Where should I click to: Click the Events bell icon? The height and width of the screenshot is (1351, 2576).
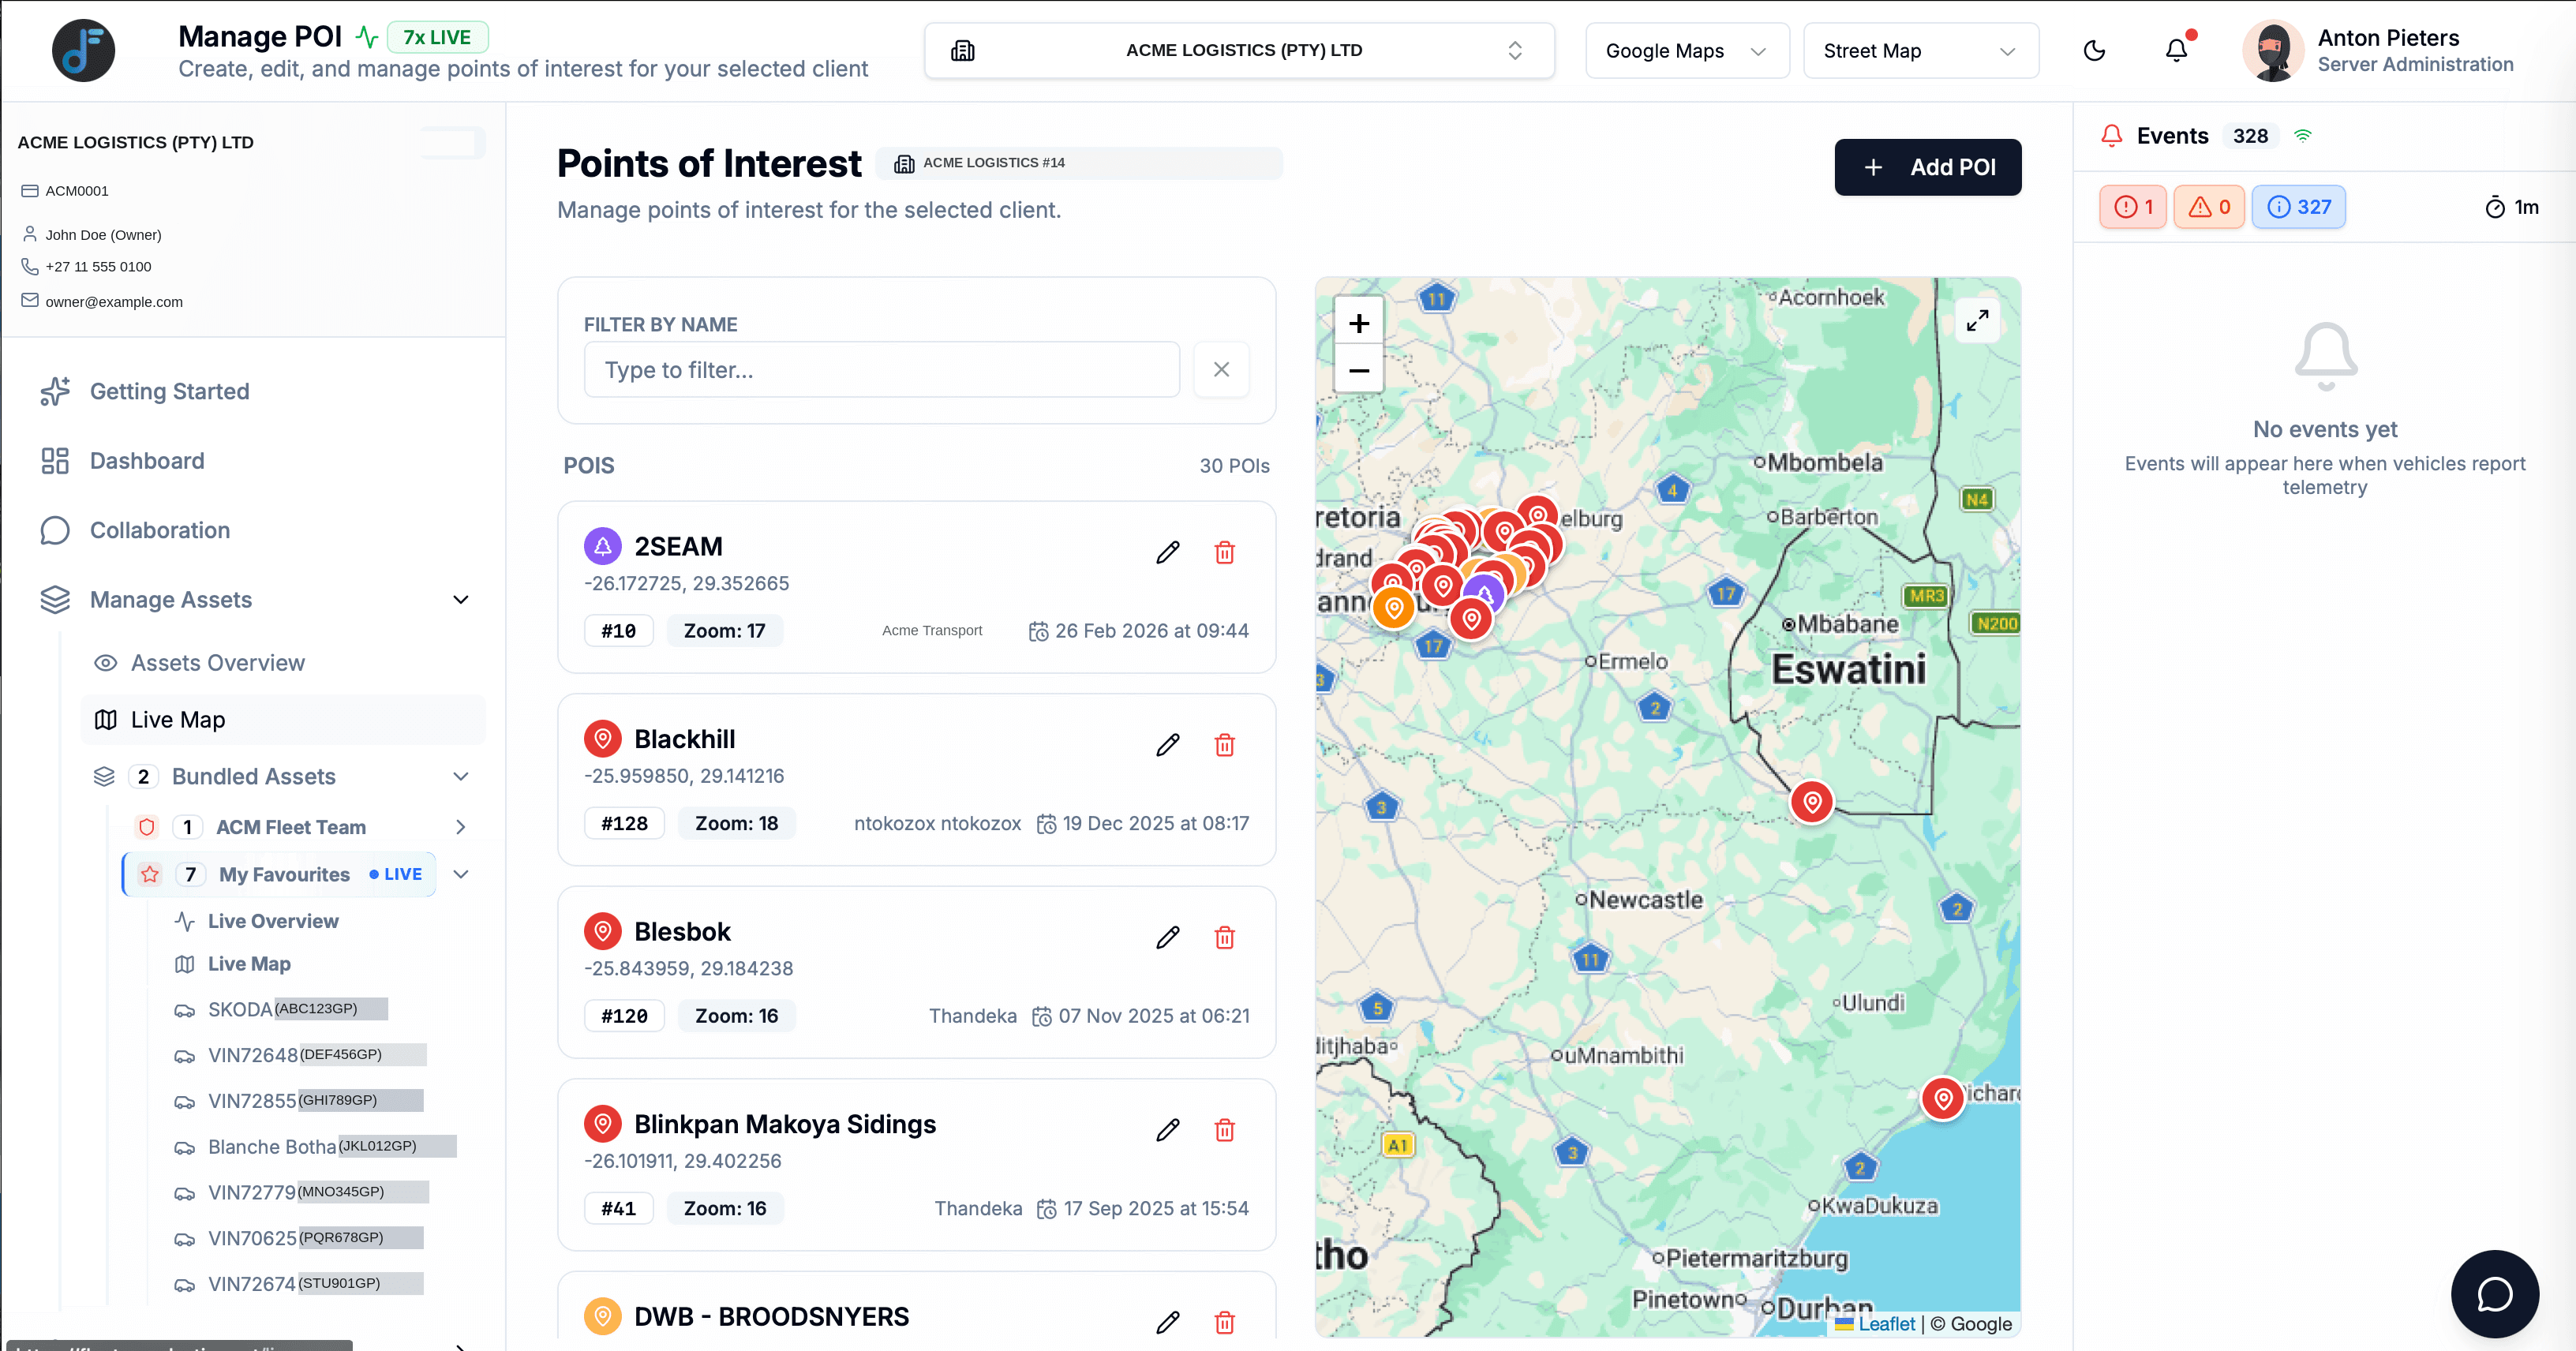2111,136
